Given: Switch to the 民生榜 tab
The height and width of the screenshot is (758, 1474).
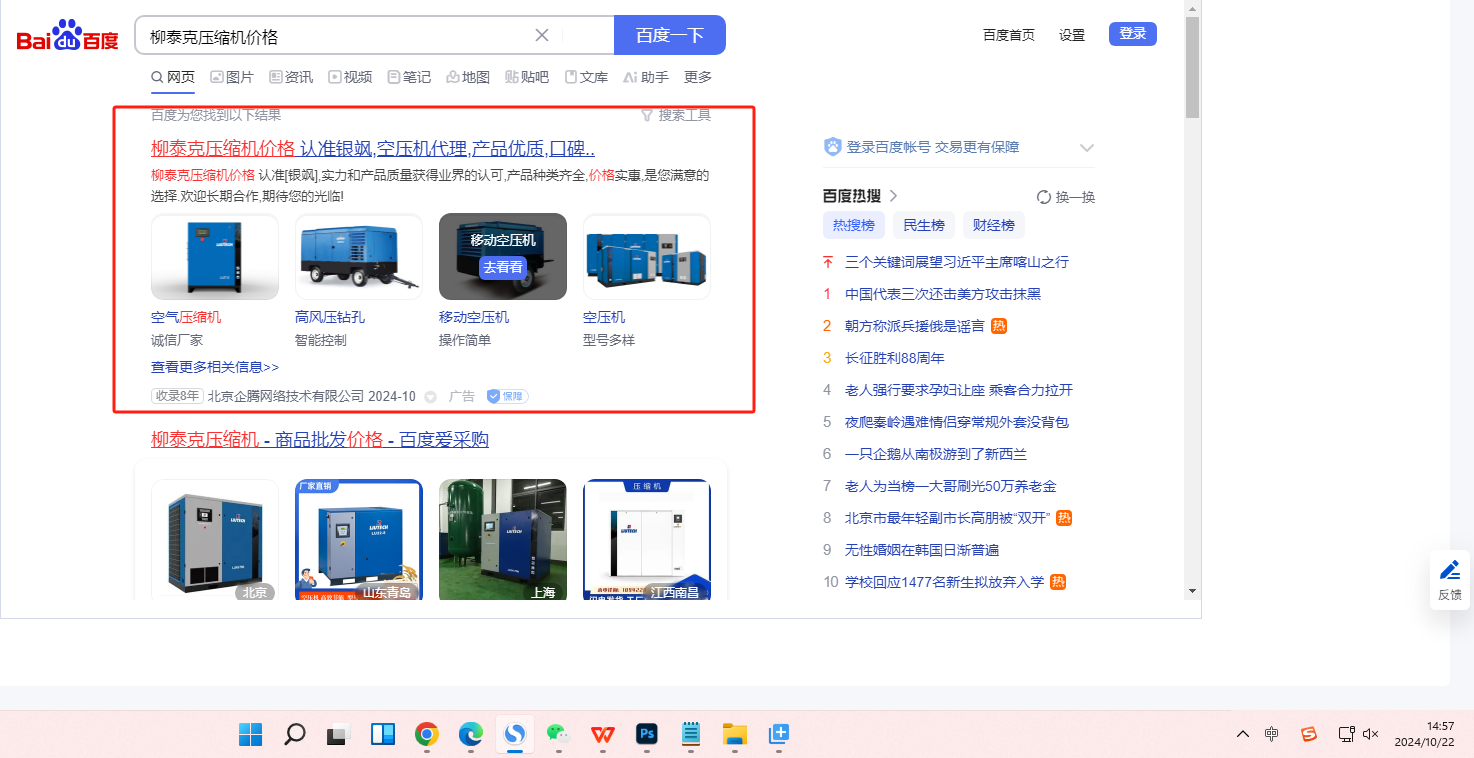Looking at the screenshot, I should coord(924,225).
